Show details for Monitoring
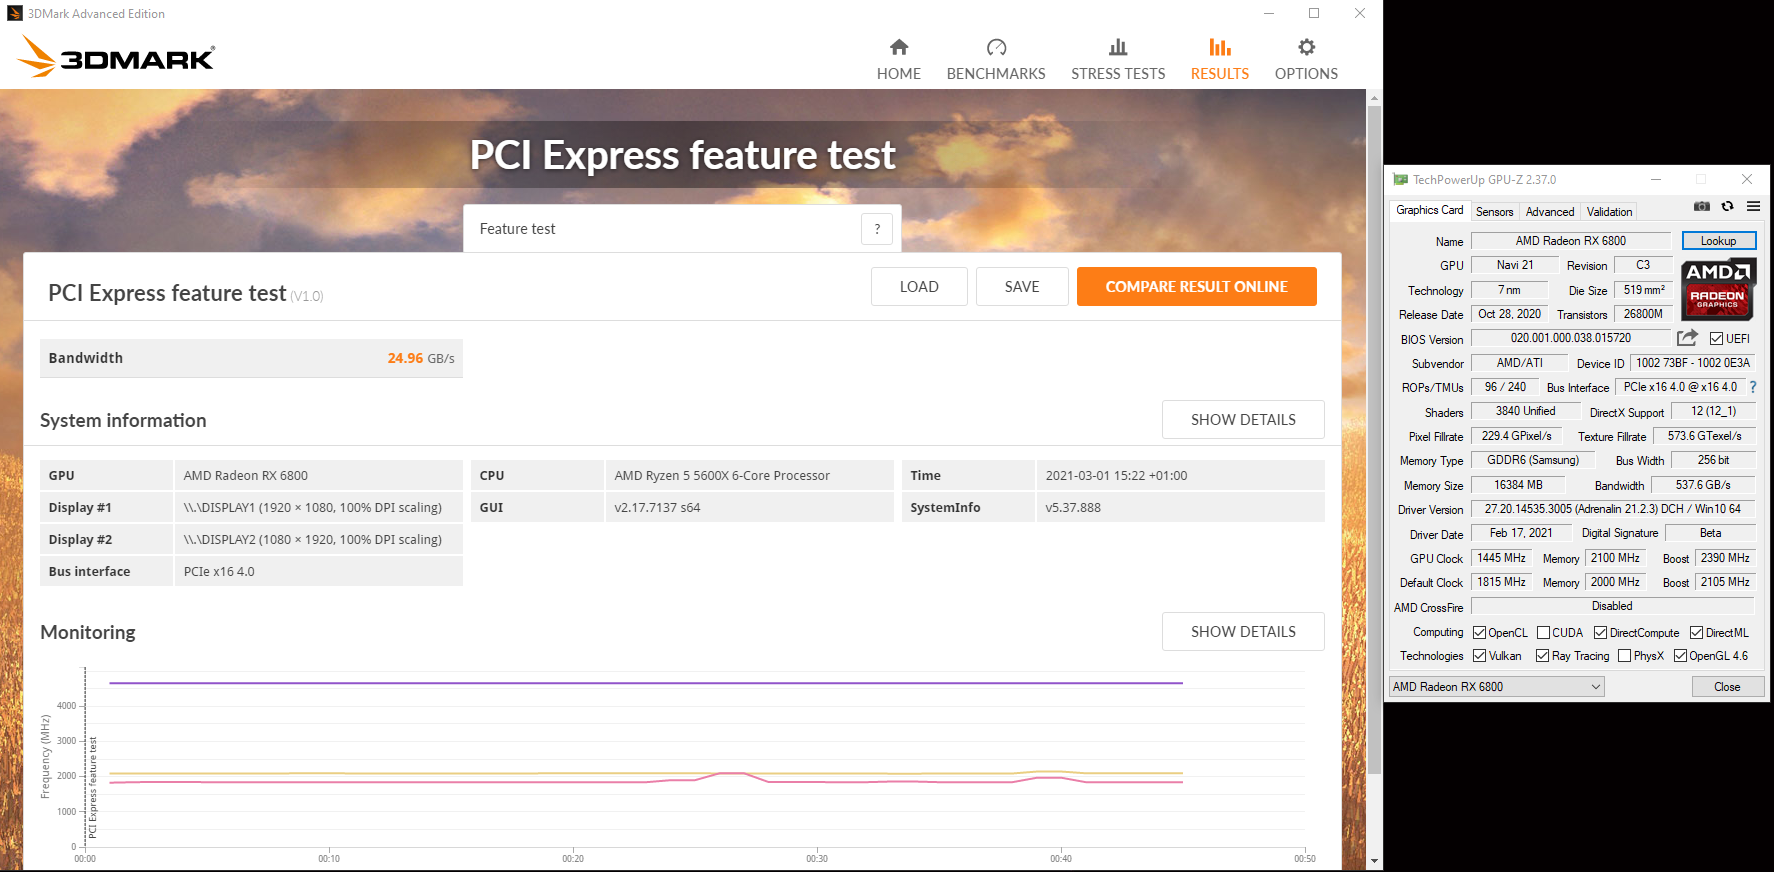This screenshot has height=872, width=1774. click(1243, 632)
